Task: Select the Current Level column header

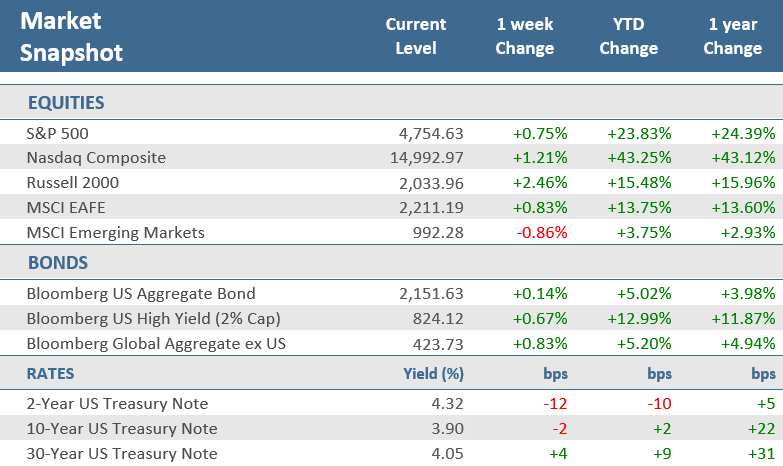Action: click(x=415, y=36)
